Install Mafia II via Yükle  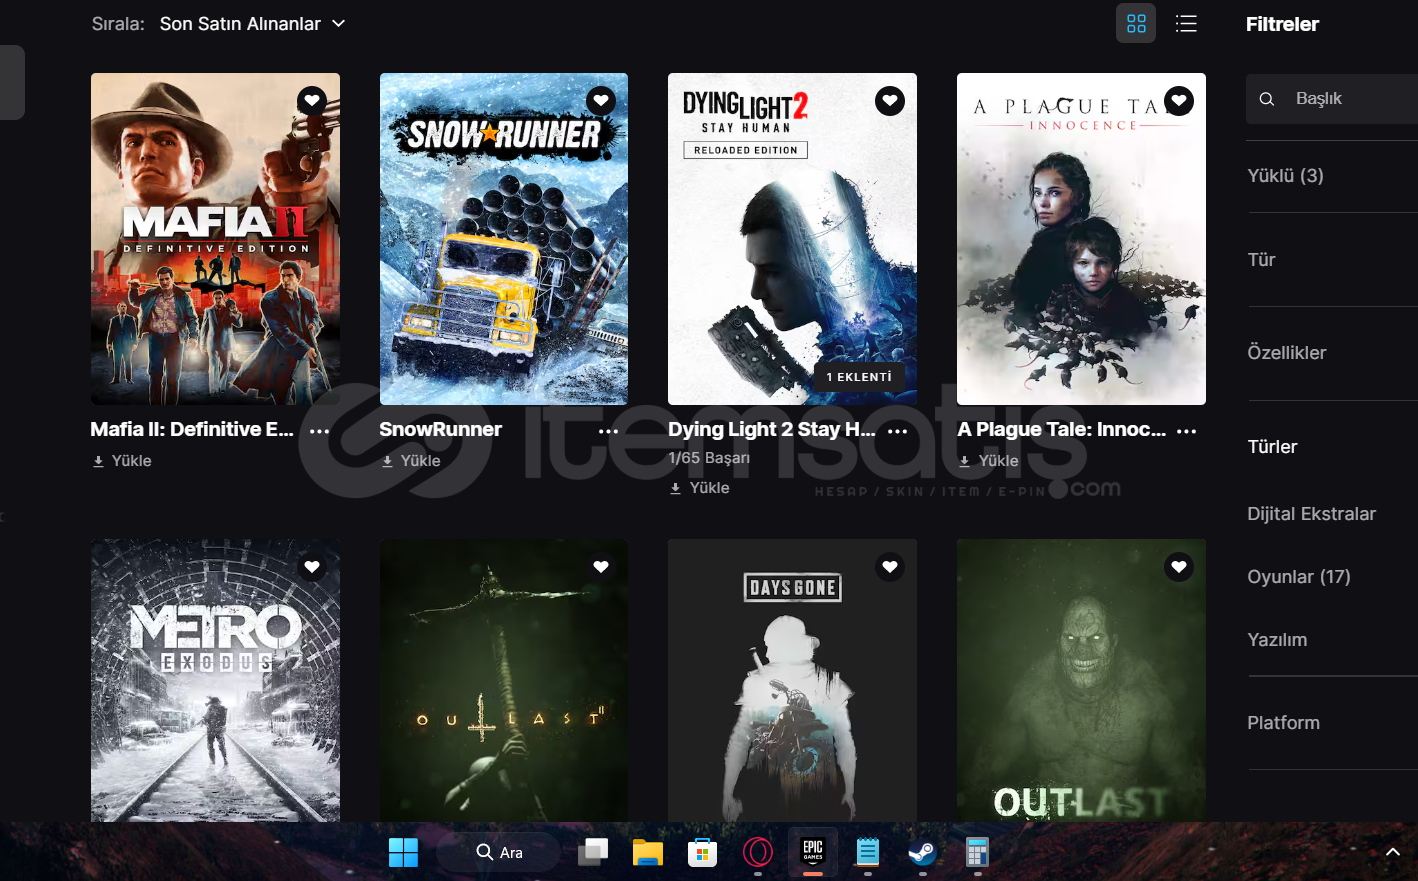[x=122, y=461]
